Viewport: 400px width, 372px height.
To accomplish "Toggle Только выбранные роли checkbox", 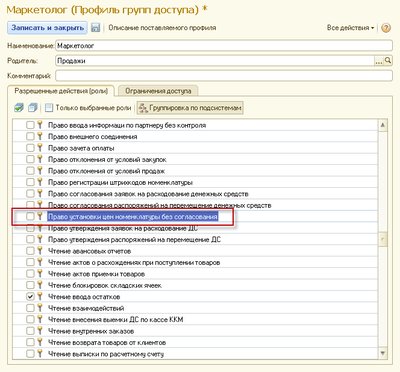I will pos(49,108).
